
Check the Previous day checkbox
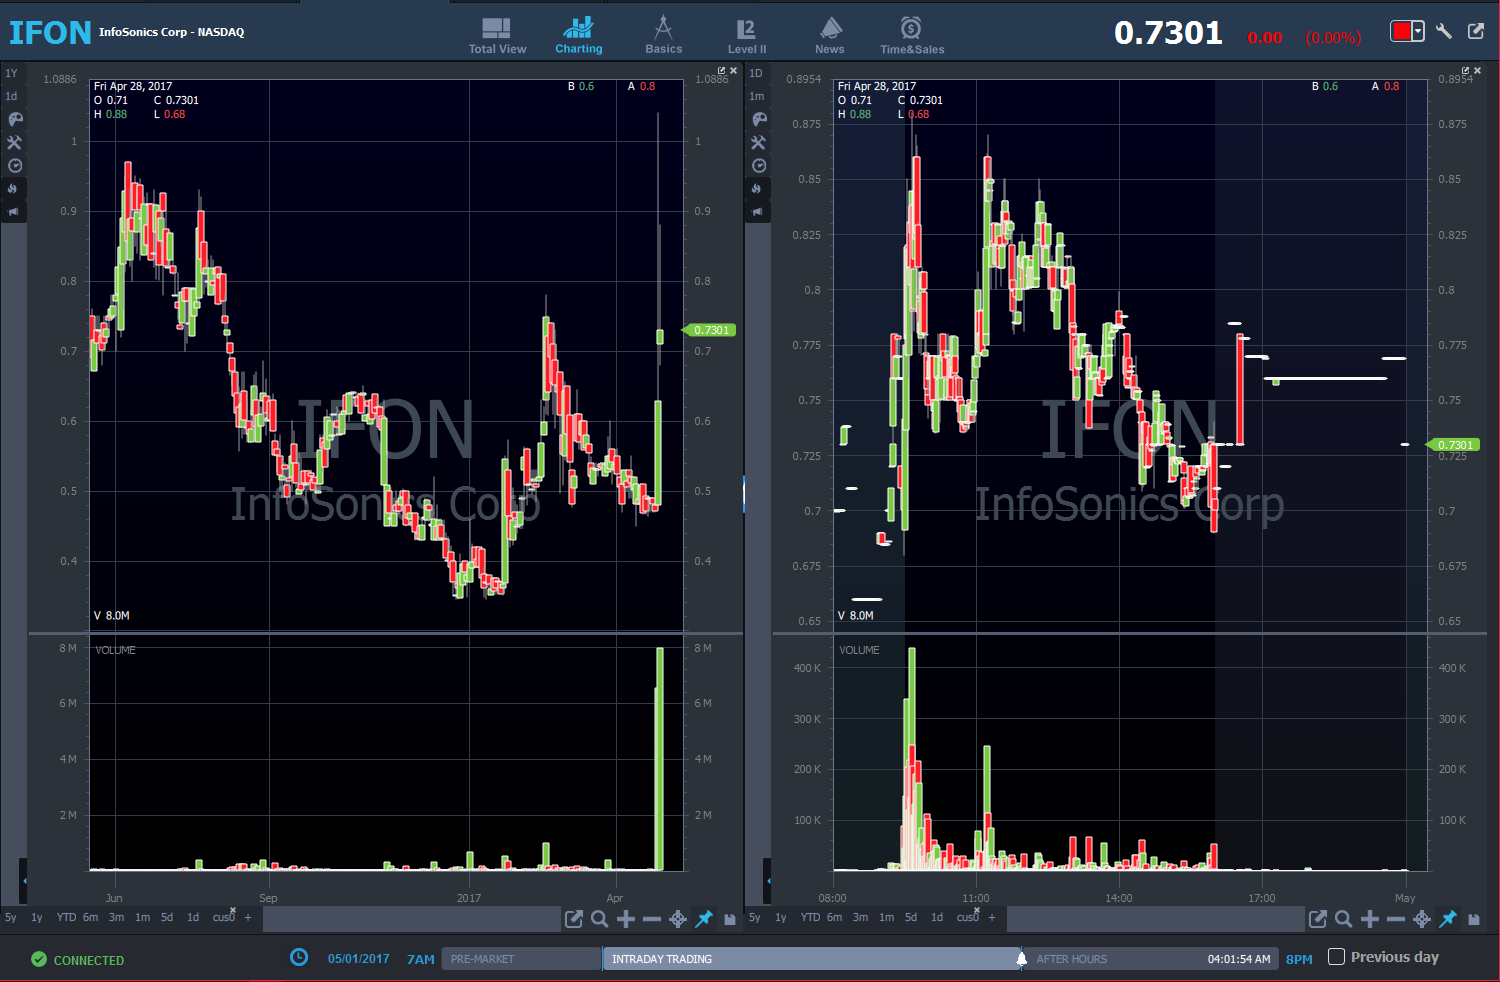pyautogui.click(x=1336, y=957)
